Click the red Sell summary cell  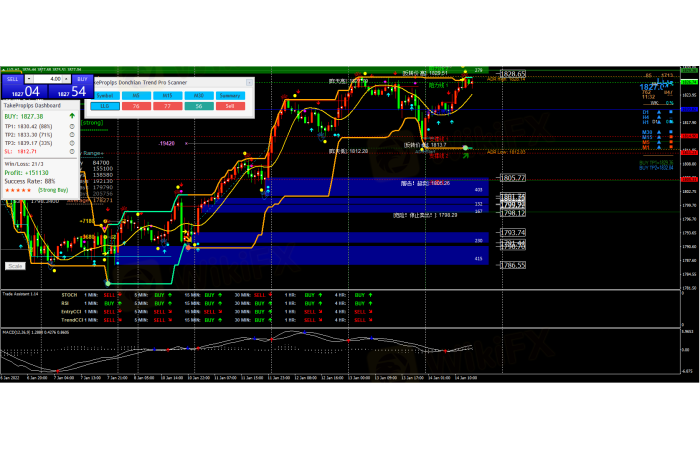point(231,105)
